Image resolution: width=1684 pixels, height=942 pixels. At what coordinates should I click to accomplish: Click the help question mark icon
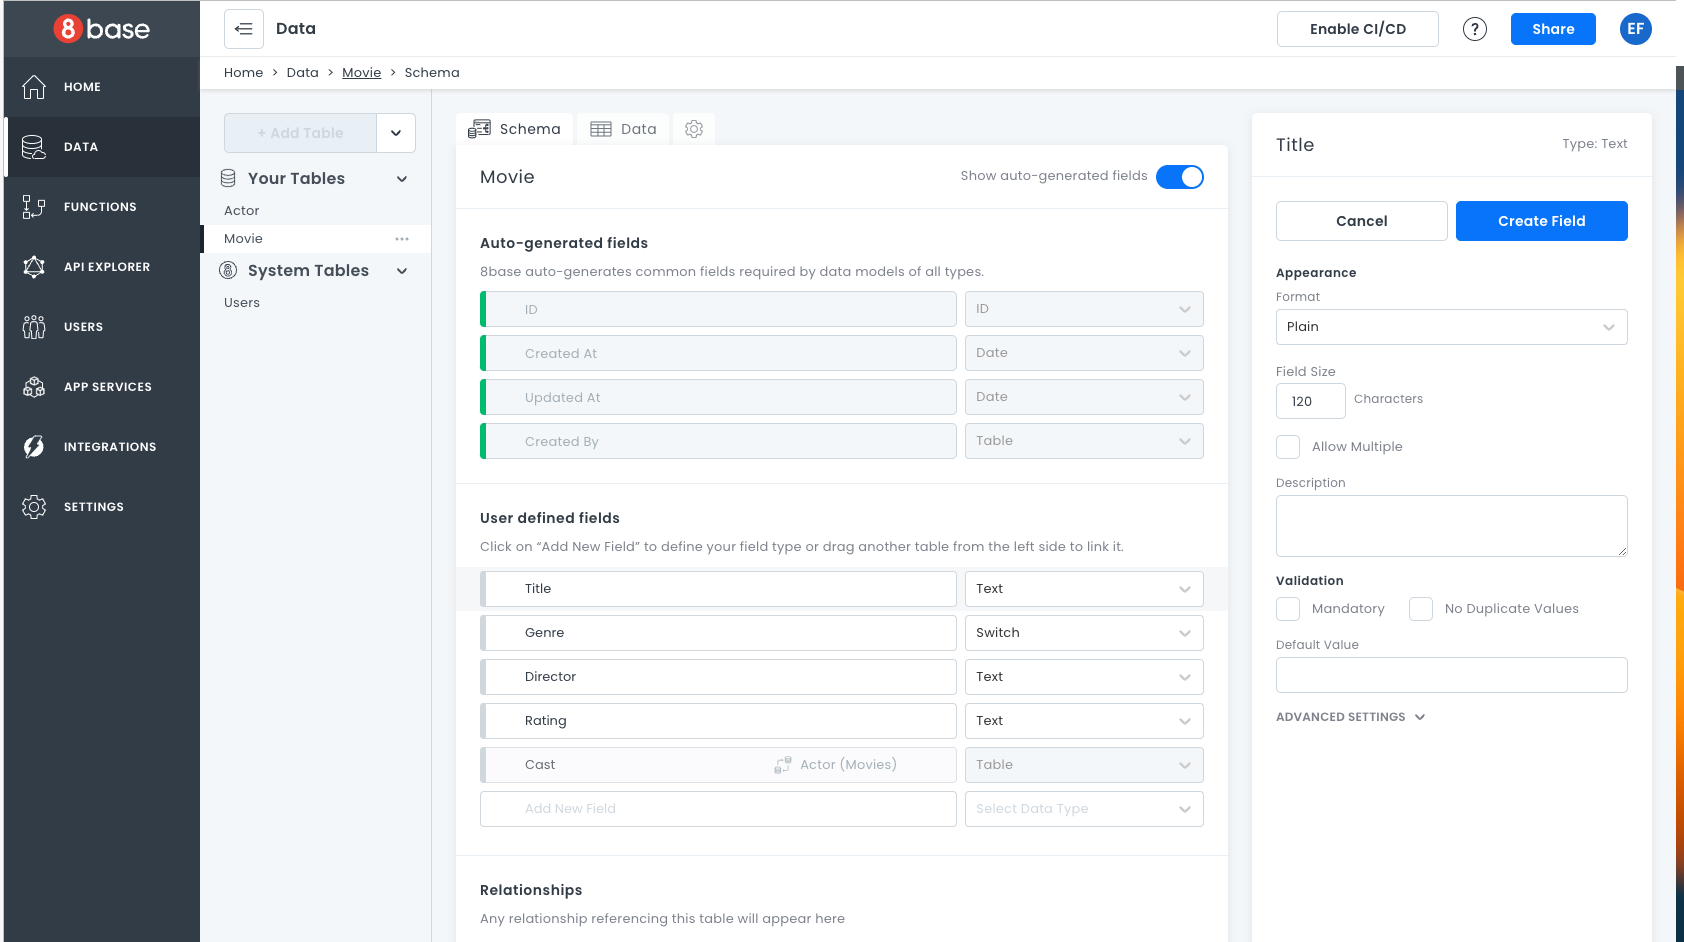[1474, 29]
